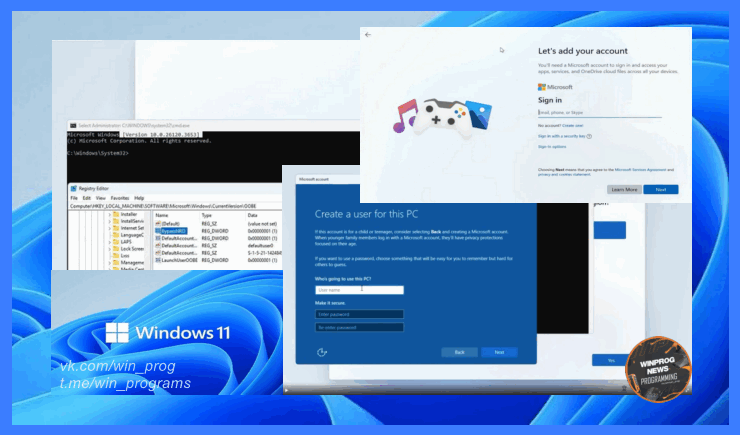The height and width of the screenshot is (435, 740).
Task: Click the LAPS folder icon in registry tree
Action: tap(116, 242)
